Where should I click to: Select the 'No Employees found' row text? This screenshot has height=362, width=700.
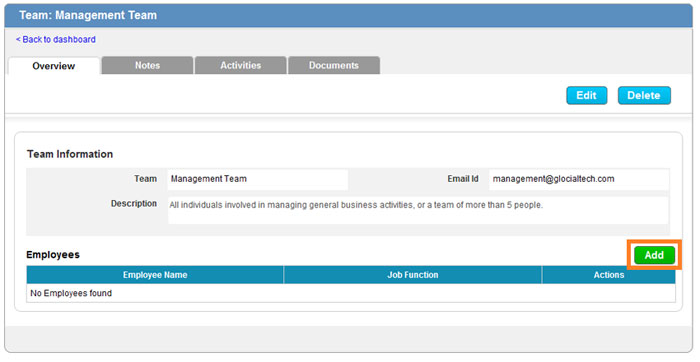point(71,293)
